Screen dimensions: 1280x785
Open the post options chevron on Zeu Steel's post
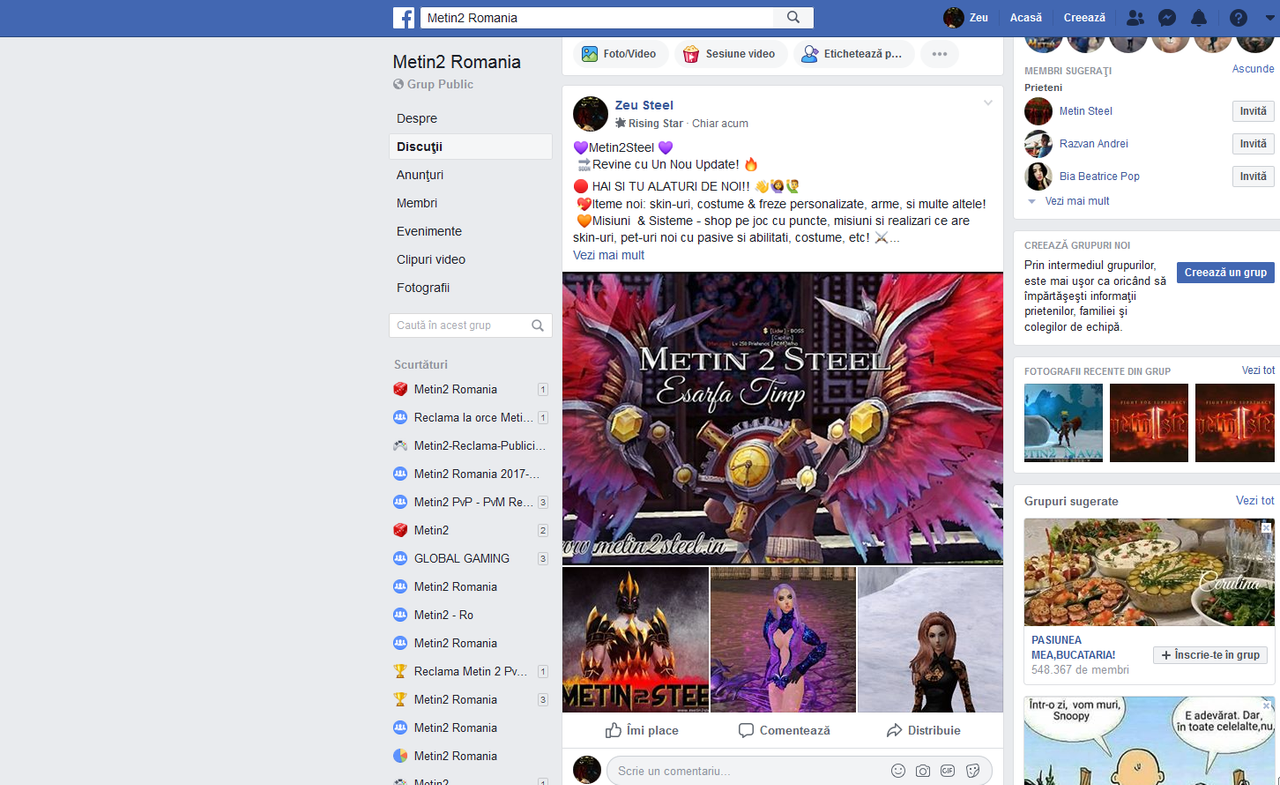click(988, 102)
